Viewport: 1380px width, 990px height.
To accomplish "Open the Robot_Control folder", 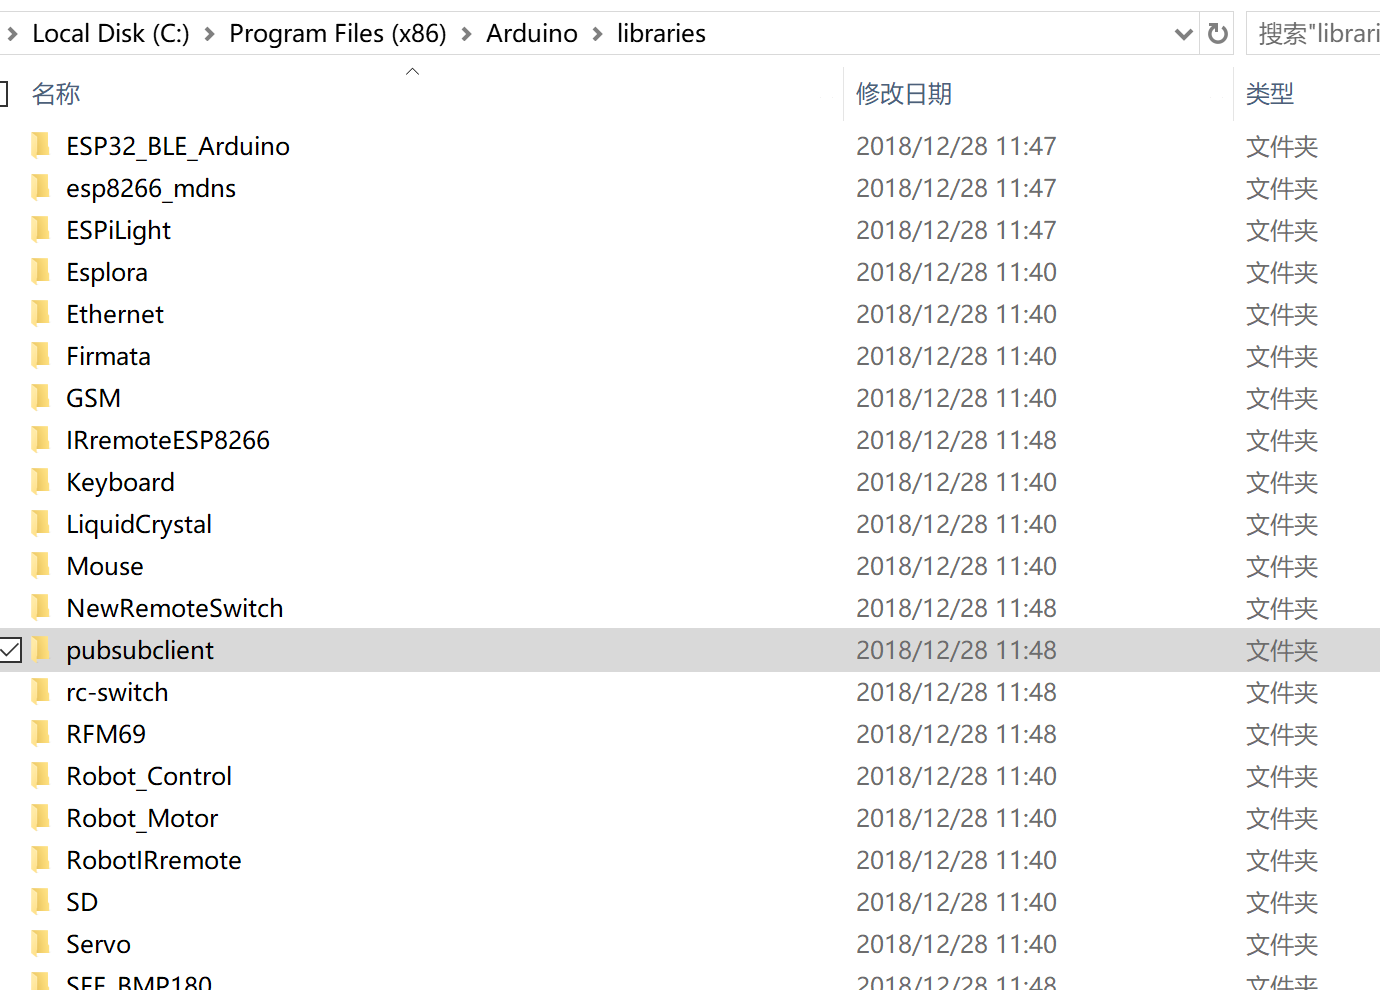I will [x=148, y=775].
